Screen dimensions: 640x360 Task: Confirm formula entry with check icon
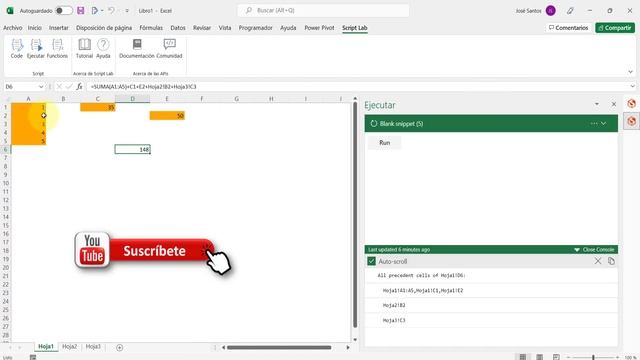point(69,87)
